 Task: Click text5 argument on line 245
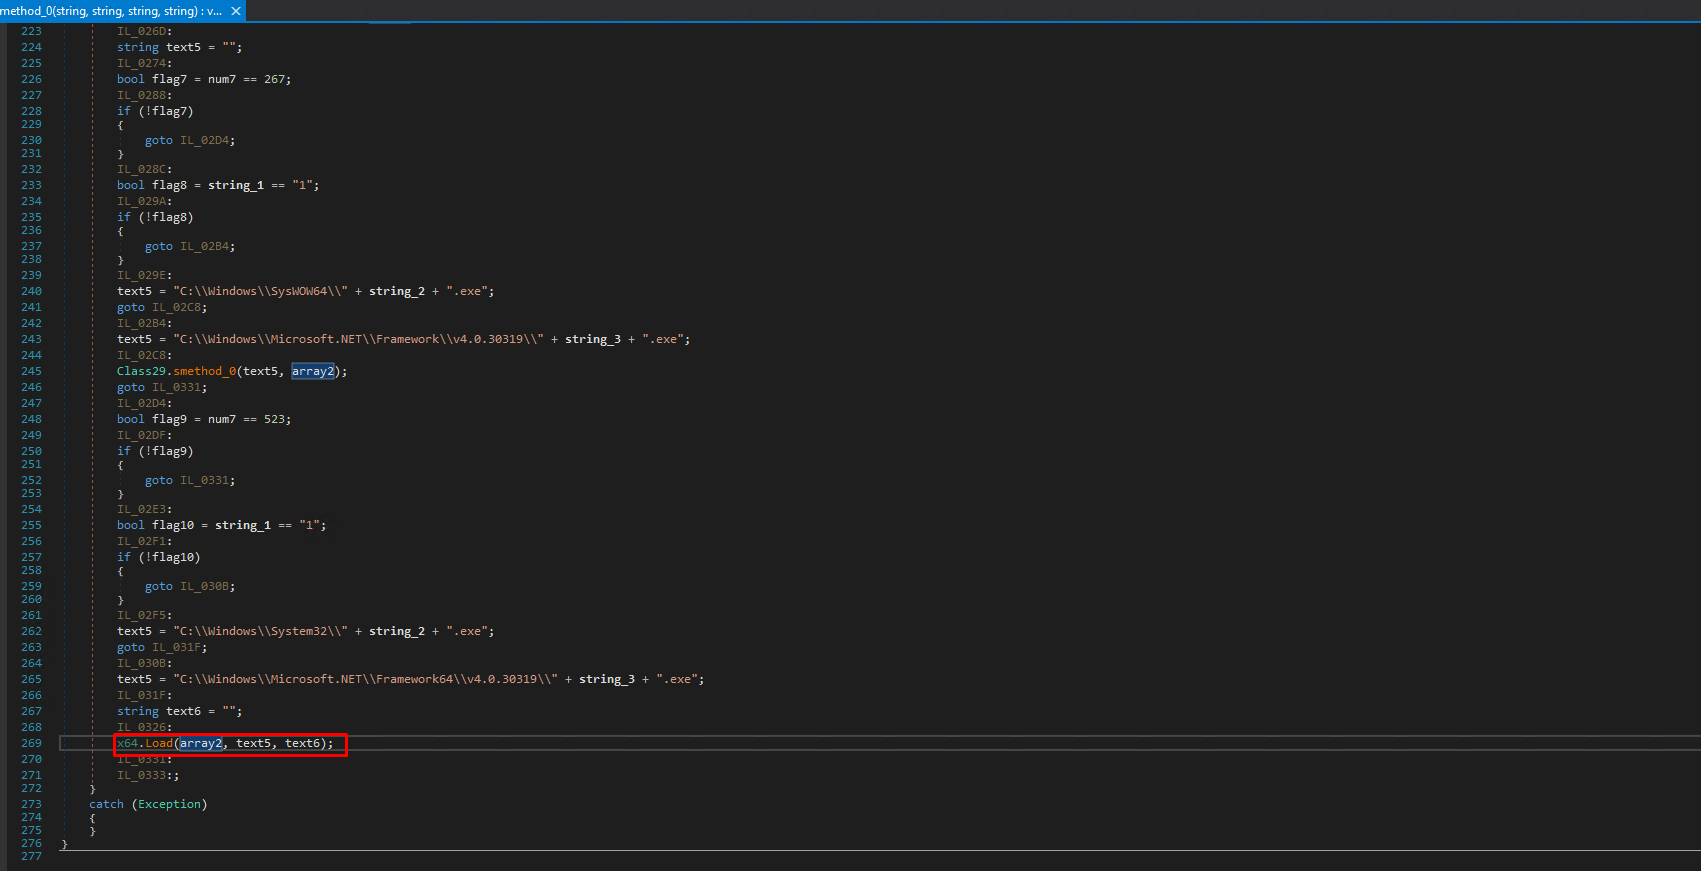pyautogui.click(x=260, y=371)
